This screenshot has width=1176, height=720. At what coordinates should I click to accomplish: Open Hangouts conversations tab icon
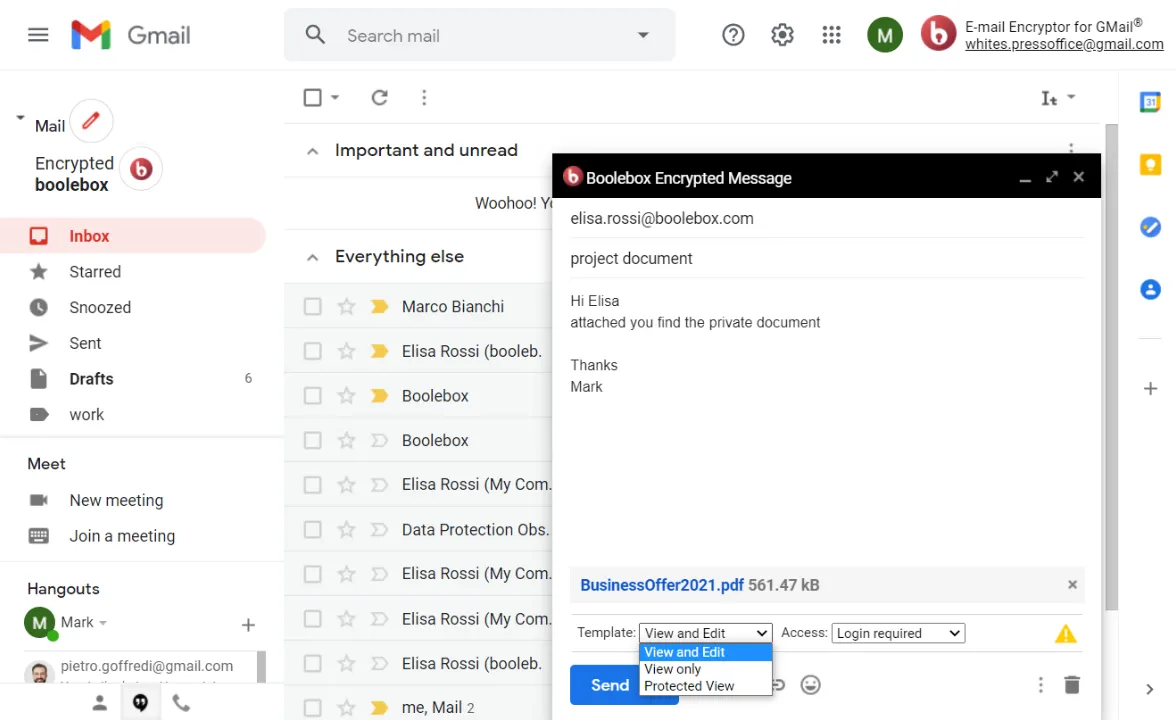(x=140, y=703)
